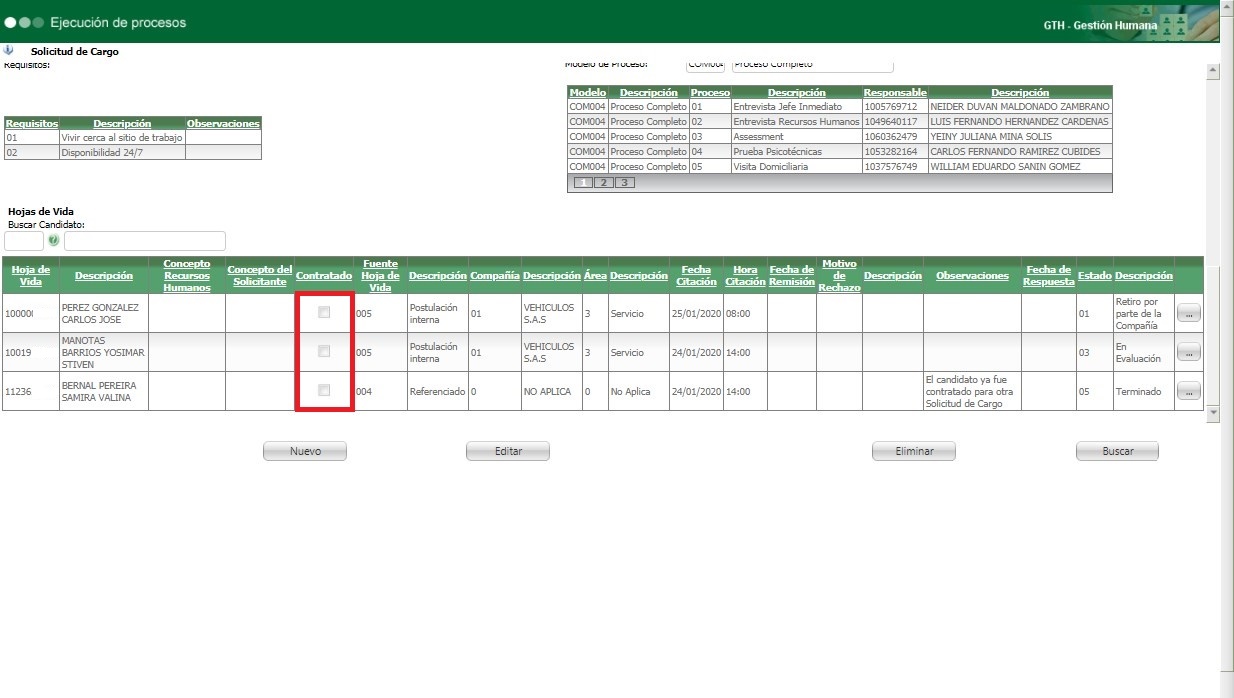Toggle Contratado checkbox for BERNAL PEREIRA SAMIRA
The image size is (1234, 698).
pyautogui.click(x=324, y=390)
